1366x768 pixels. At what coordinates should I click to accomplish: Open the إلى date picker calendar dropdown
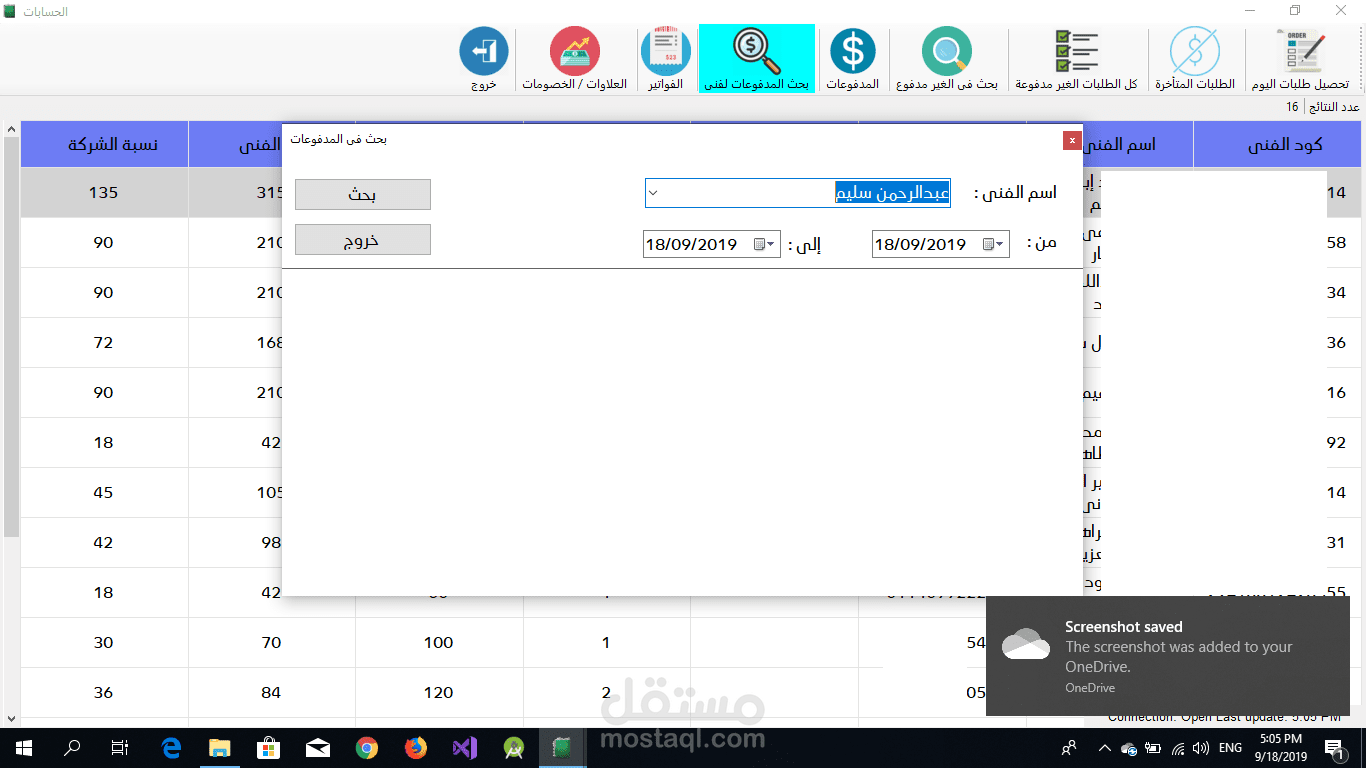point(764,244)
